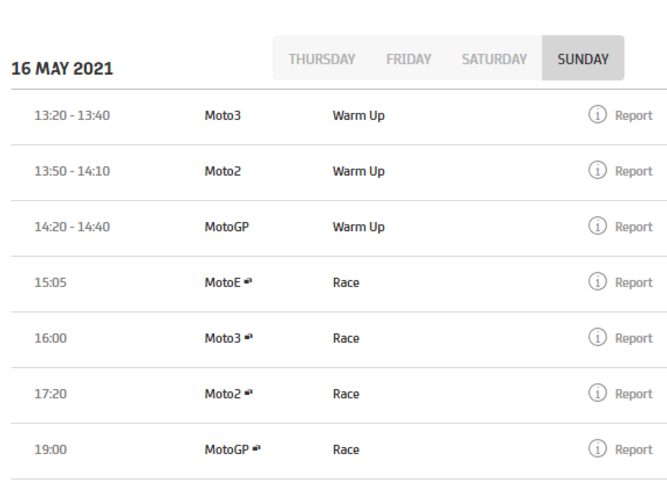Click the info icon for Moto3 Race
The width and height of the screenshot is (667, 486).
point(597,338)
